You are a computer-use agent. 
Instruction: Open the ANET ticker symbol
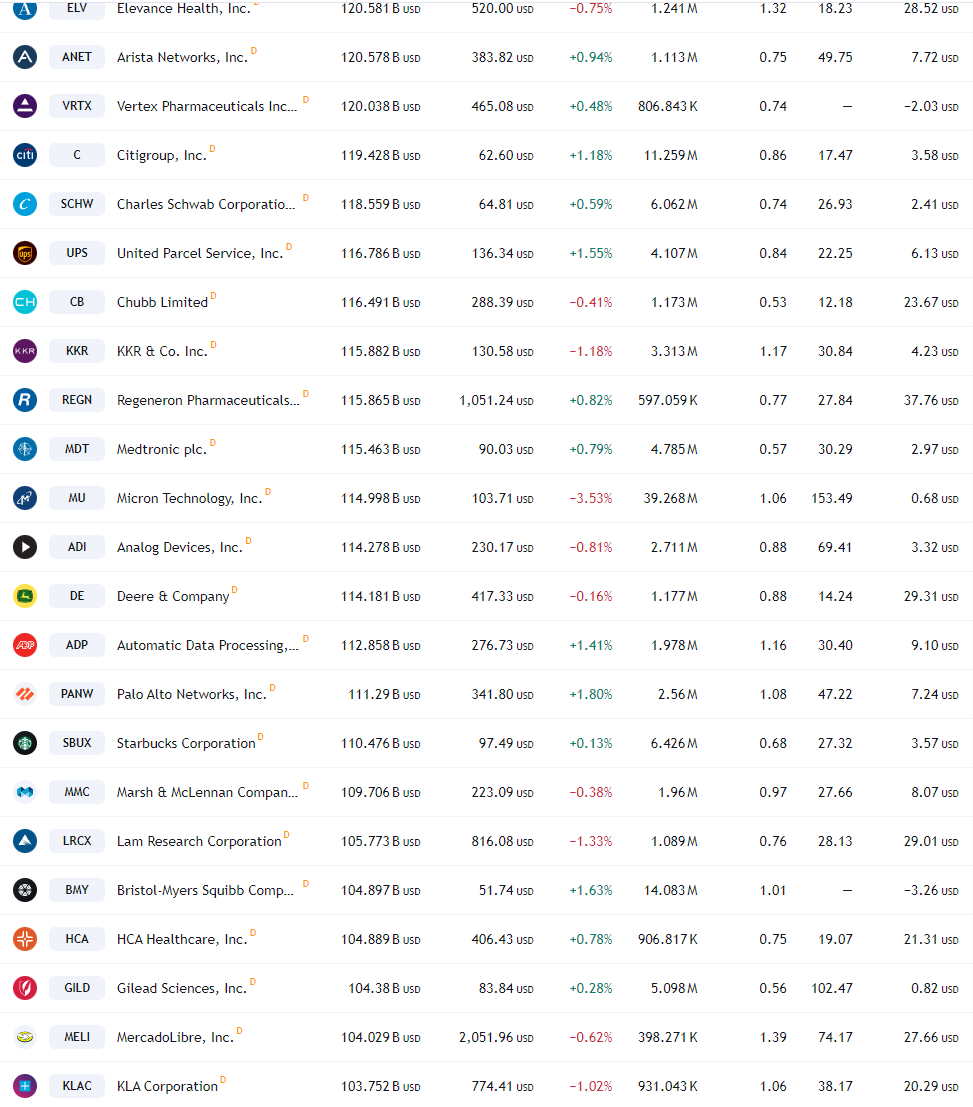[77, 57]
